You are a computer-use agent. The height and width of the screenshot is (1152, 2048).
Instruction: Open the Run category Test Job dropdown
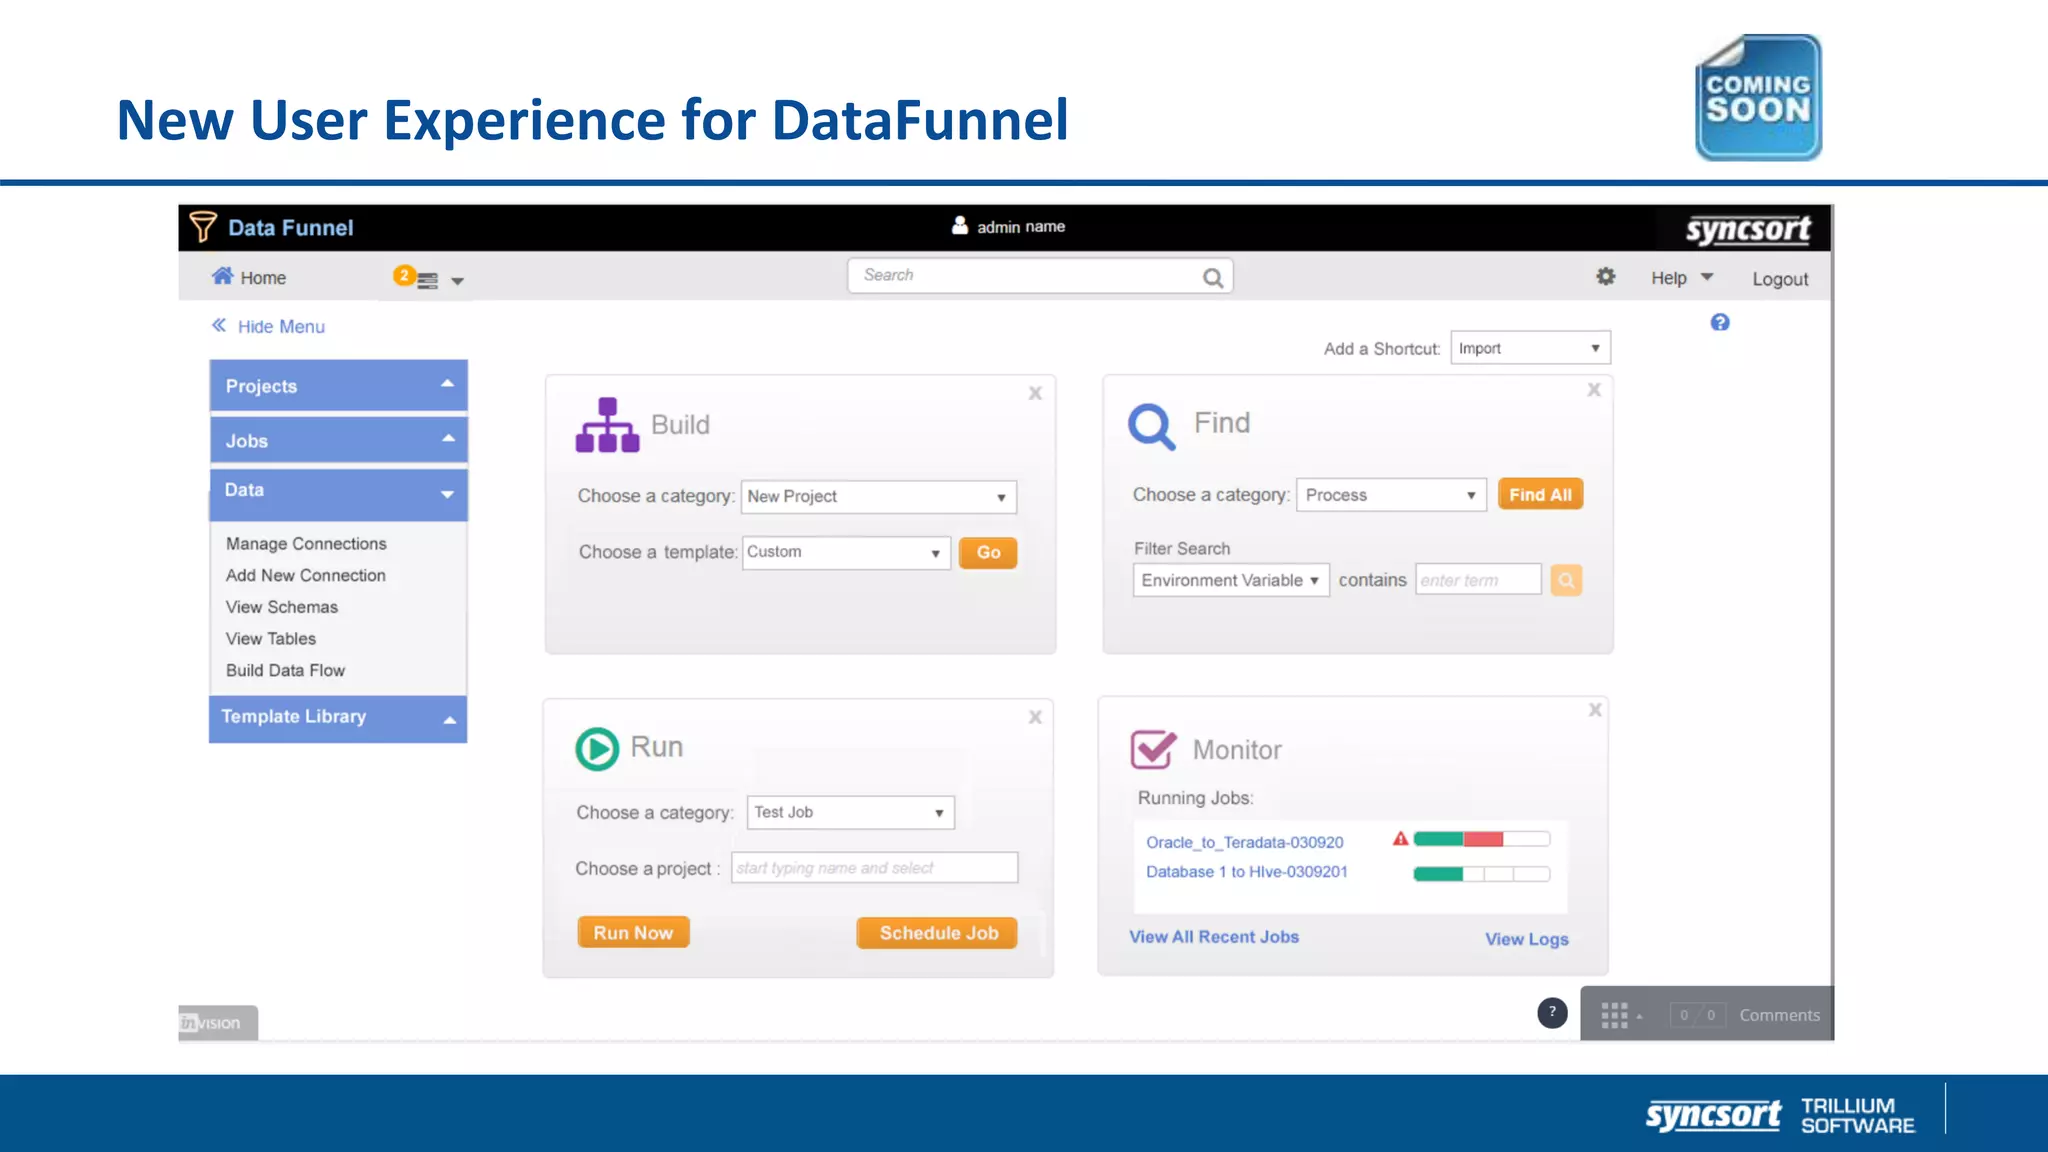(851, 812)
